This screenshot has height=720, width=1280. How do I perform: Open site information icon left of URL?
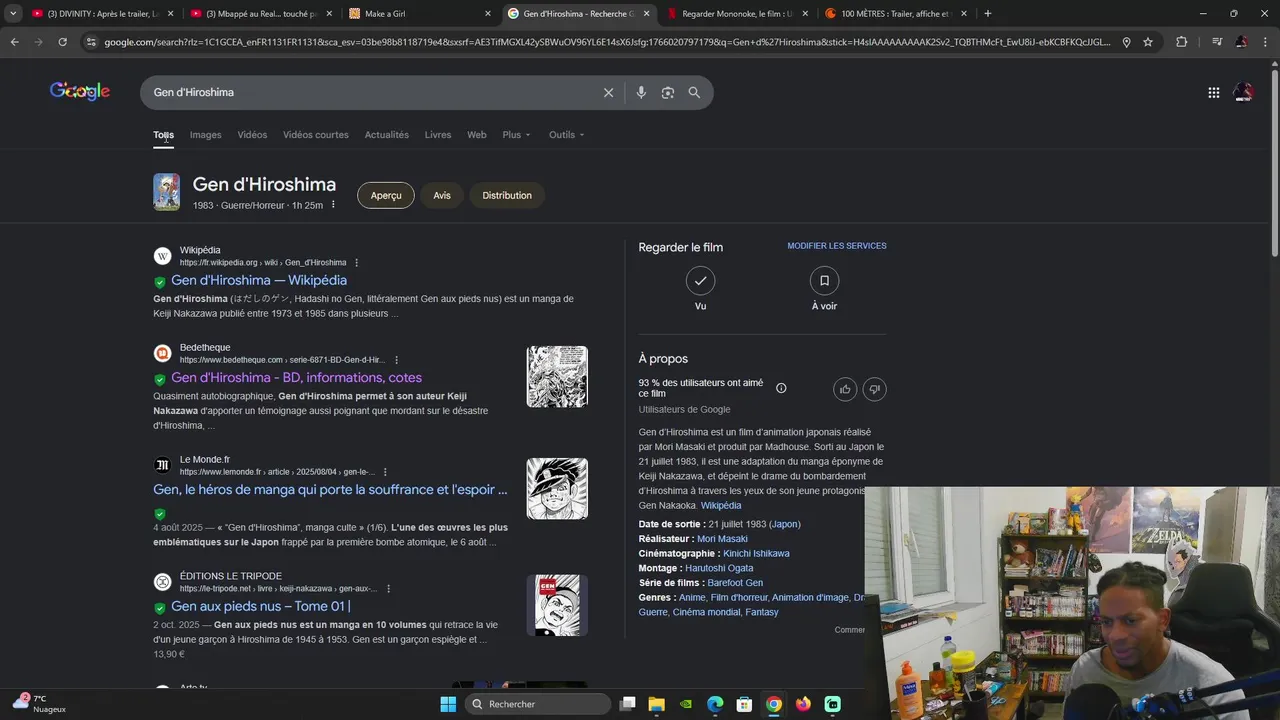tap(91, 42)
